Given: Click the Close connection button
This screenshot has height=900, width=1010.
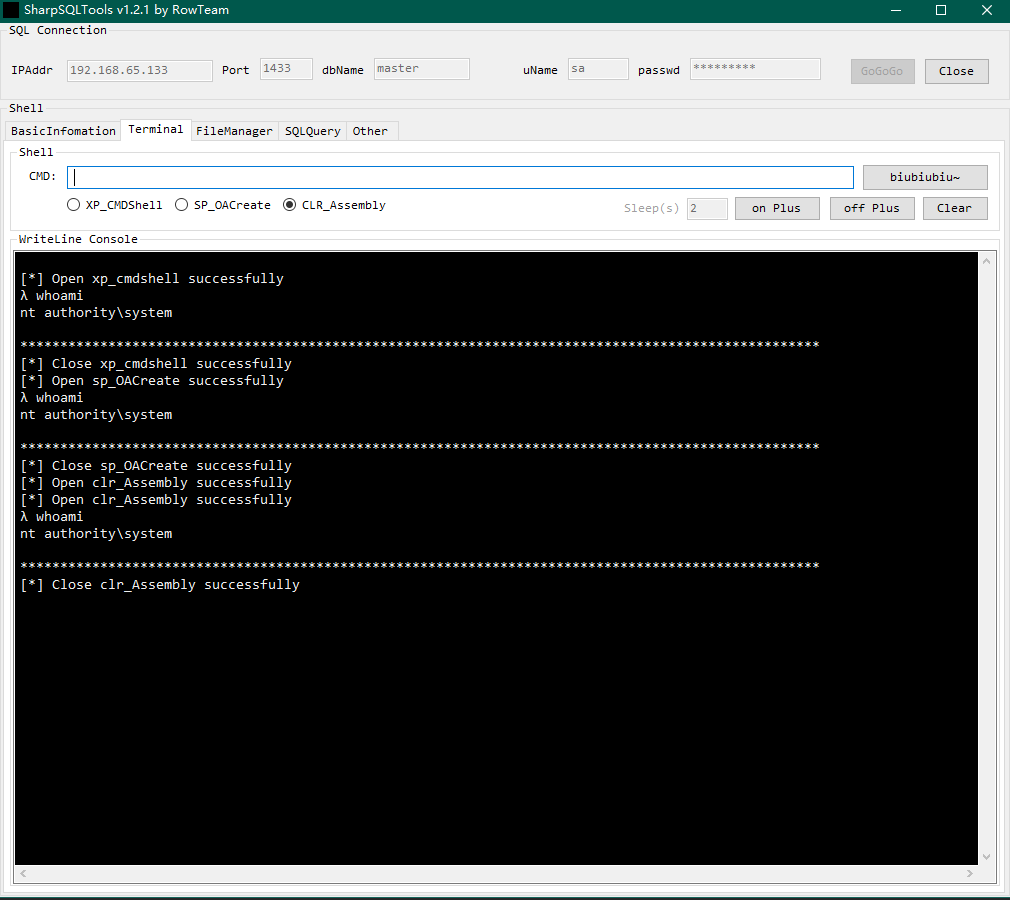Looking at the screenshot, I should coord(957,71).
